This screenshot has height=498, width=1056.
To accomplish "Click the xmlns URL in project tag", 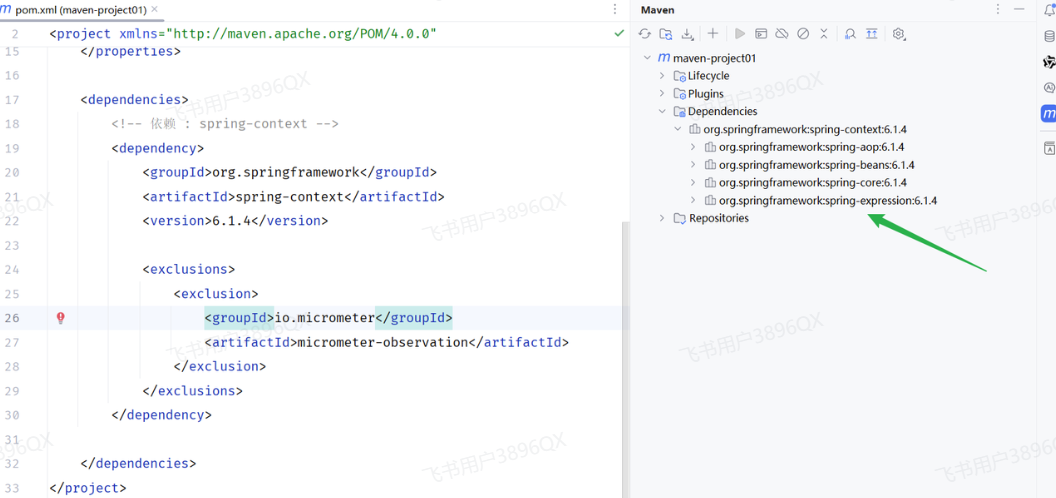I will [x=301, y=33].
